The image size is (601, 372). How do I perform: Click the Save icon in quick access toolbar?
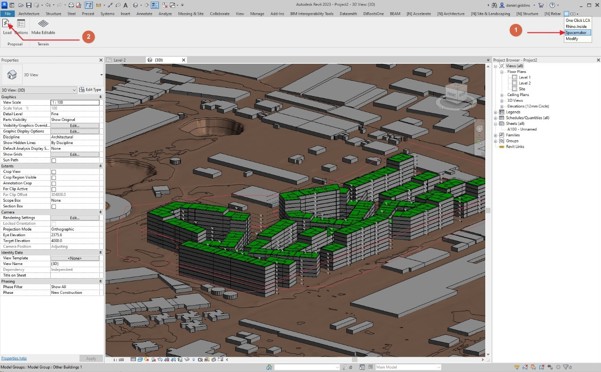coord(28,5)
